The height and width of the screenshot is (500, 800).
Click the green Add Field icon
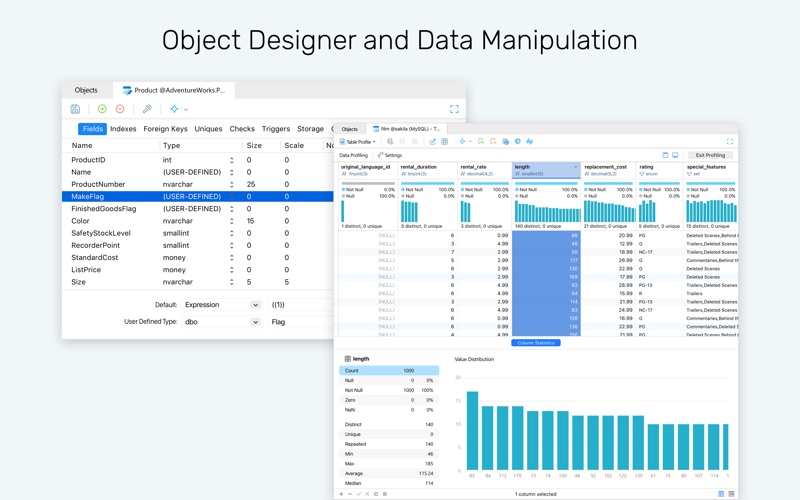(x=102, y=109)
